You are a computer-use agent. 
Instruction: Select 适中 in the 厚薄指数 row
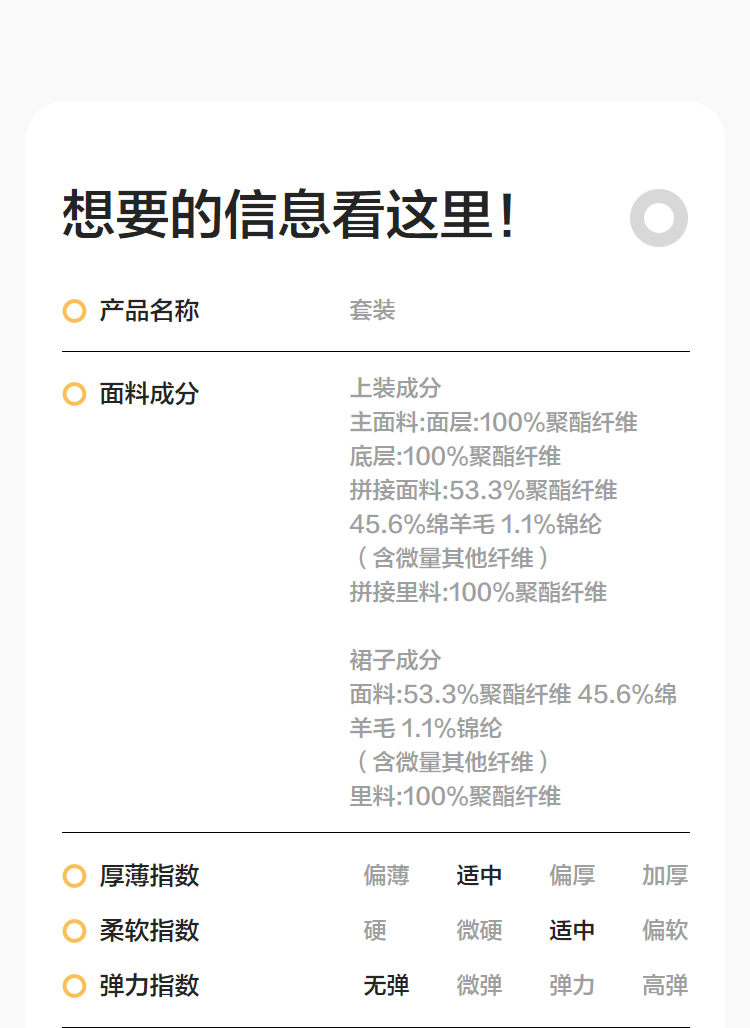point(479,876)
